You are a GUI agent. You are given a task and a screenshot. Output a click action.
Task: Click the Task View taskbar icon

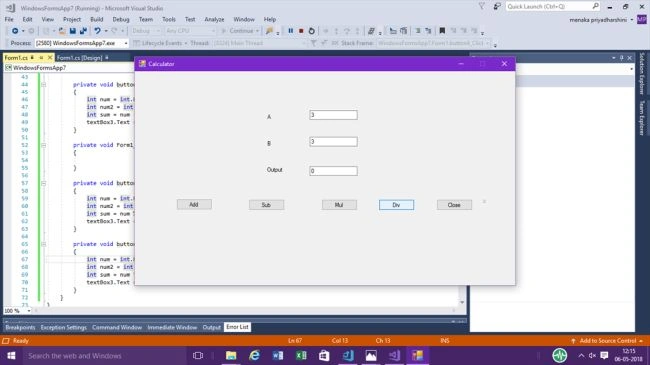[x=198, y=355]
